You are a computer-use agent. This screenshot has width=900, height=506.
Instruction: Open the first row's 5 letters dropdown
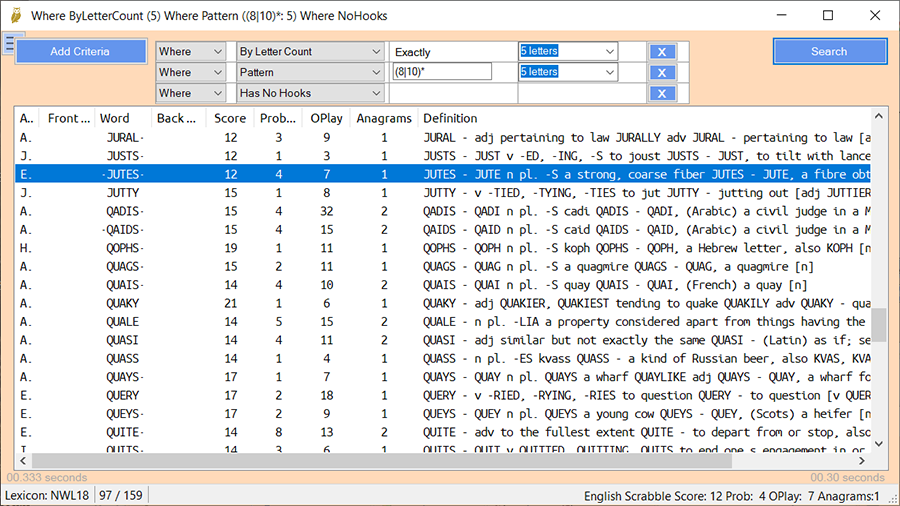point(609,52)
